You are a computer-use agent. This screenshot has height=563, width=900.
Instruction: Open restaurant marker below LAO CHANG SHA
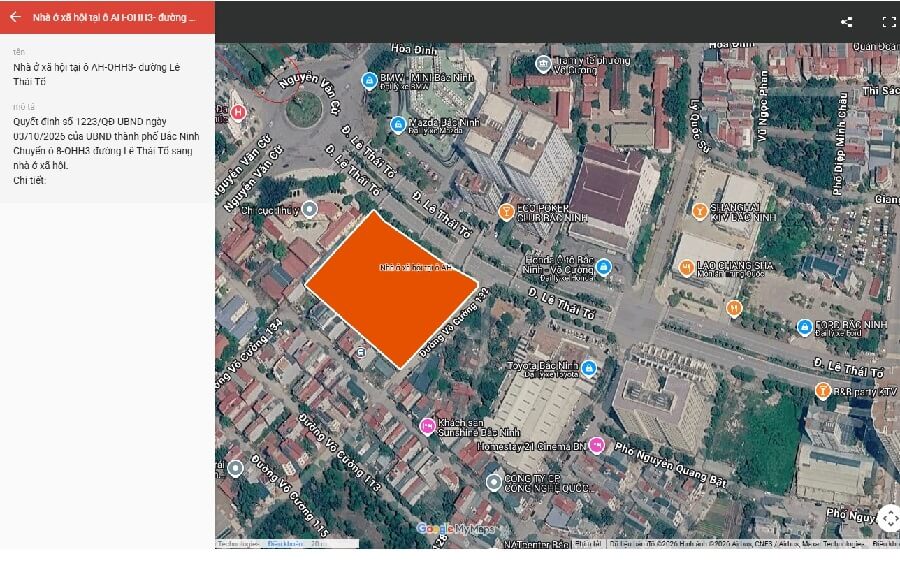click(734, 309)
